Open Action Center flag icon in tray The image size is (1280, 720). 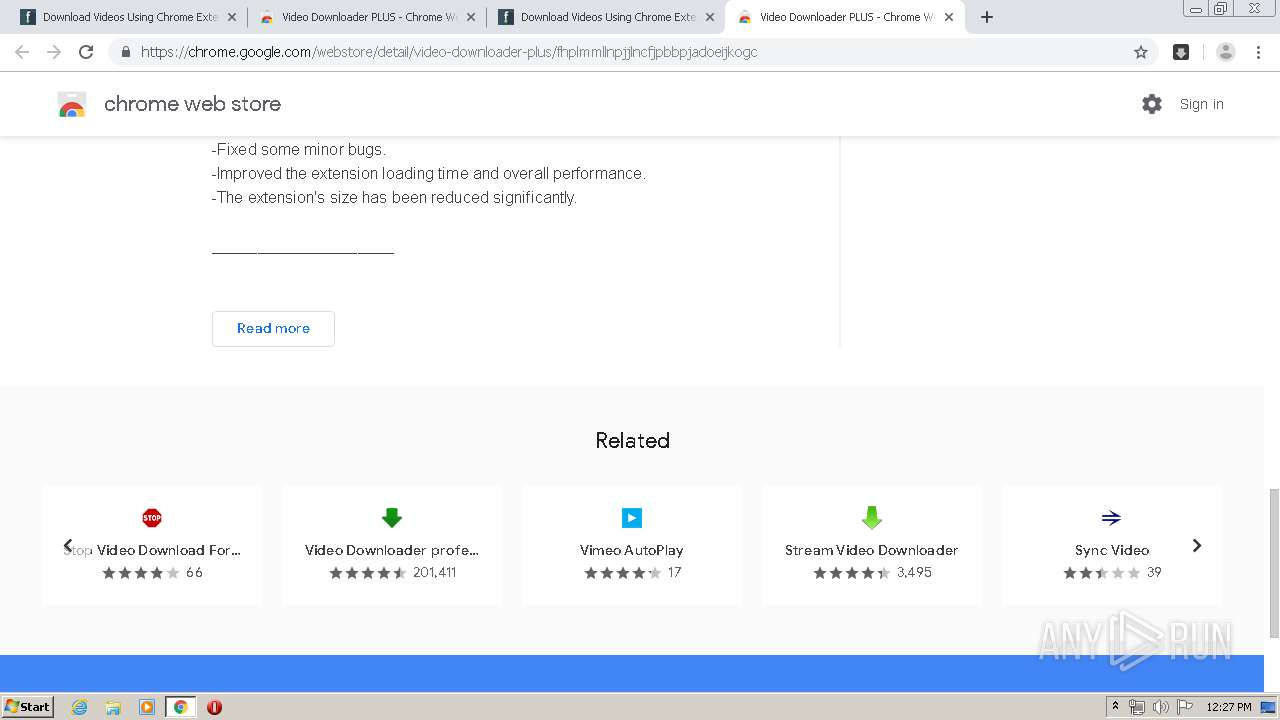(1185, 707)
